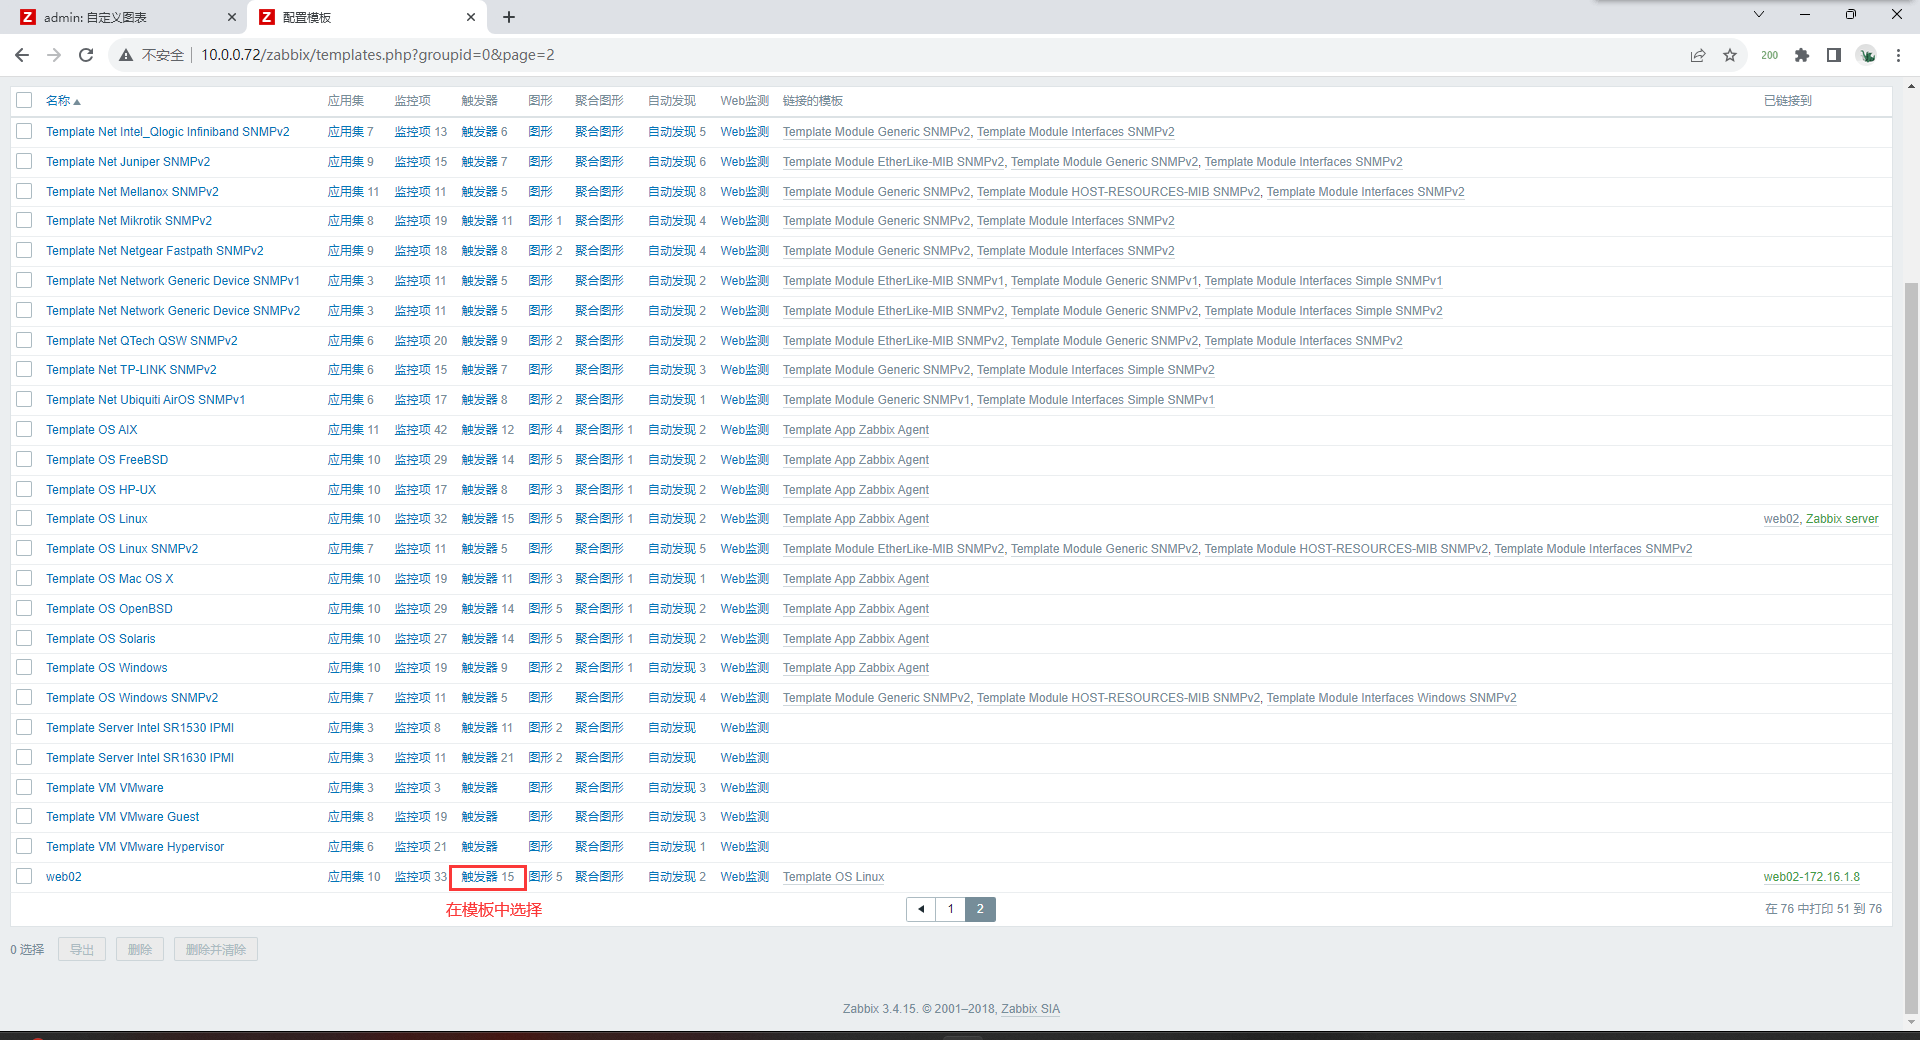
Task: Open Template OS Windows name link
Action: point(107,668)
